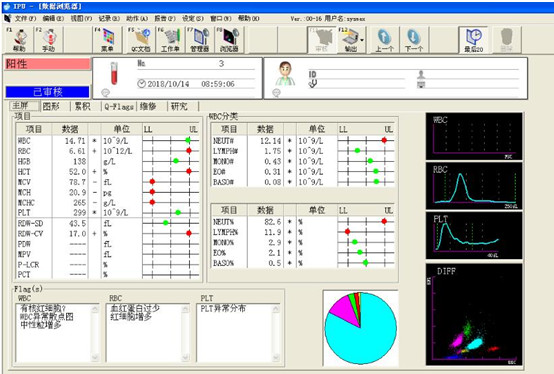The width and height of the screenshot is (554, 374).
Task: Click the F1 帮助 help icon
Action: (19, 40)
